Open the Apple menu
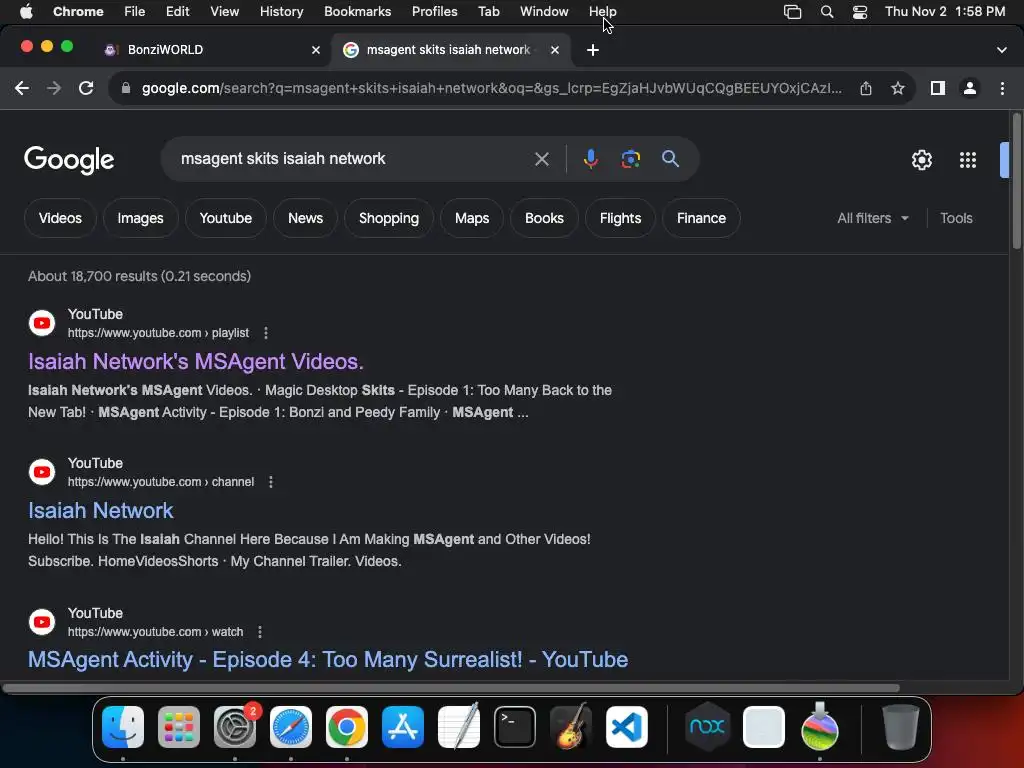The image size is (1024, 768). 26,12
